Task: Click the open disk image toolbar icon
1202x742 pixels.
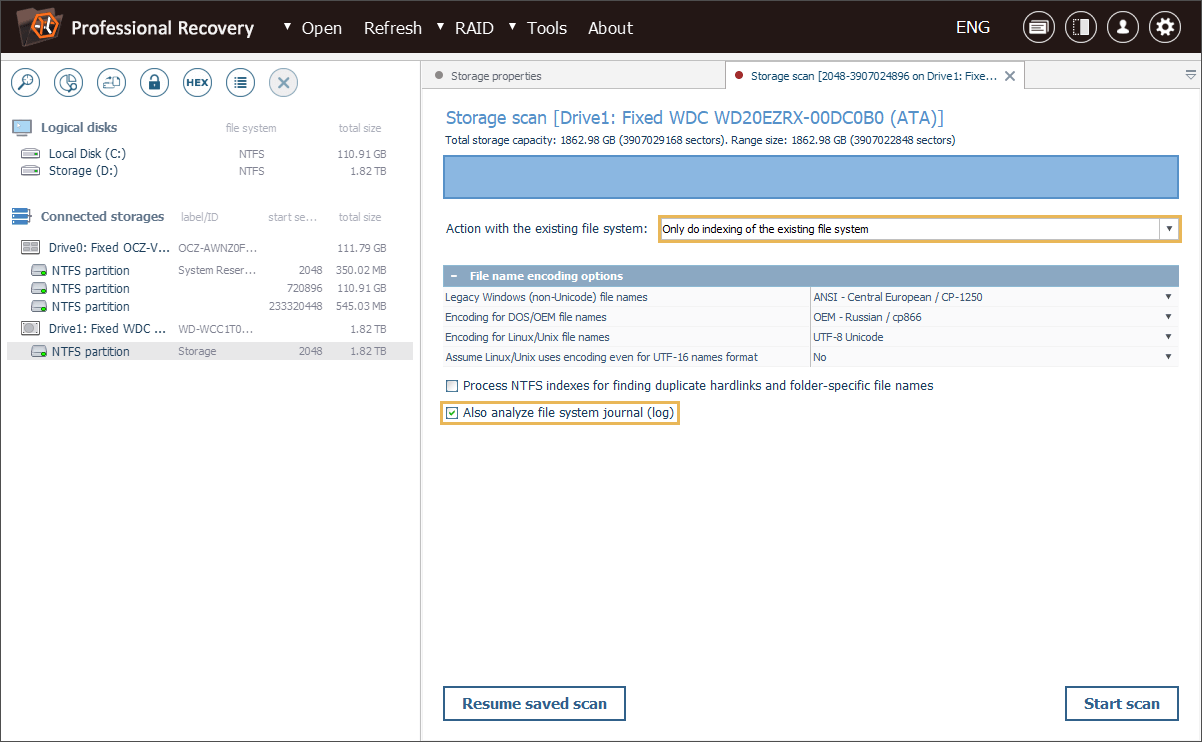Action: tap(111, 83)
